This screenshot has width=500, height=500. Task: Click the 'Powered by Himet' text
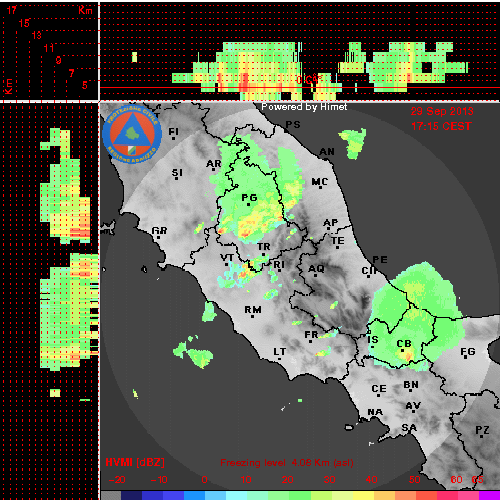[x=304, y=107]
